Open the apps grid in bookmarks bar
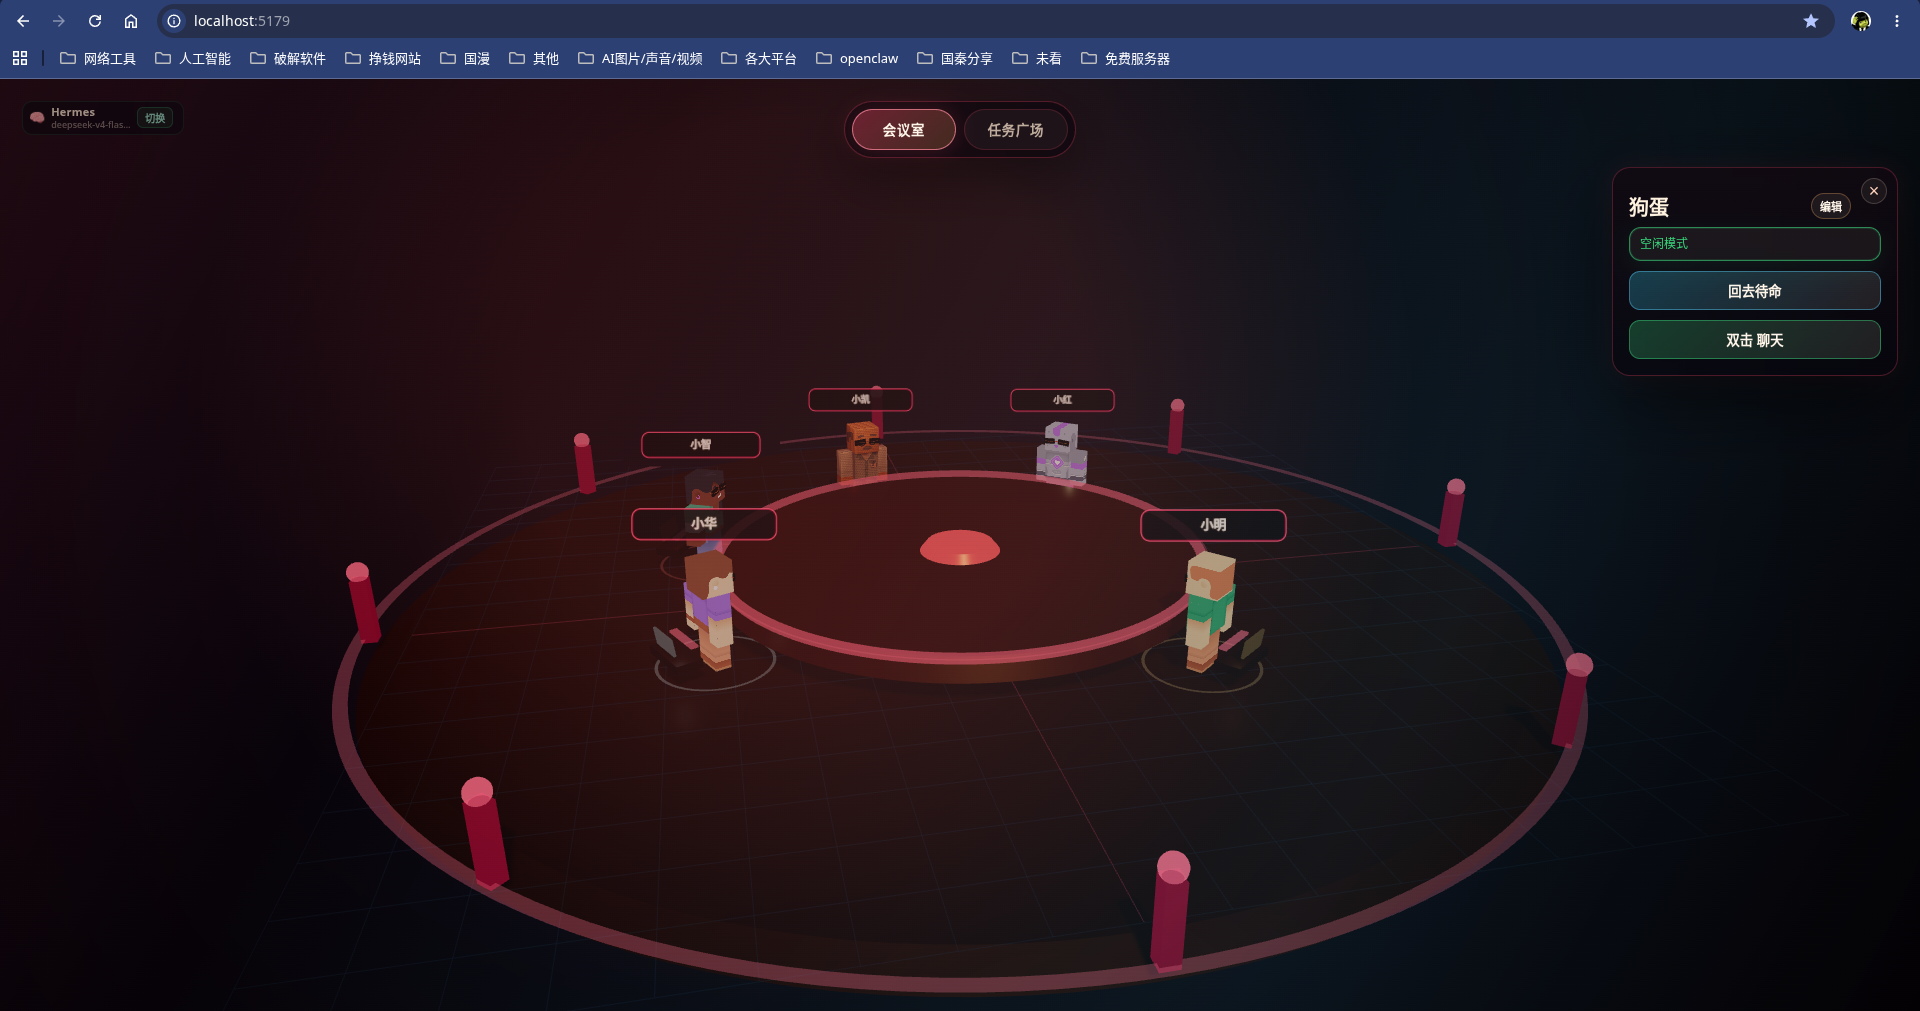1920x1011 pixels. [x=20, y=59]
